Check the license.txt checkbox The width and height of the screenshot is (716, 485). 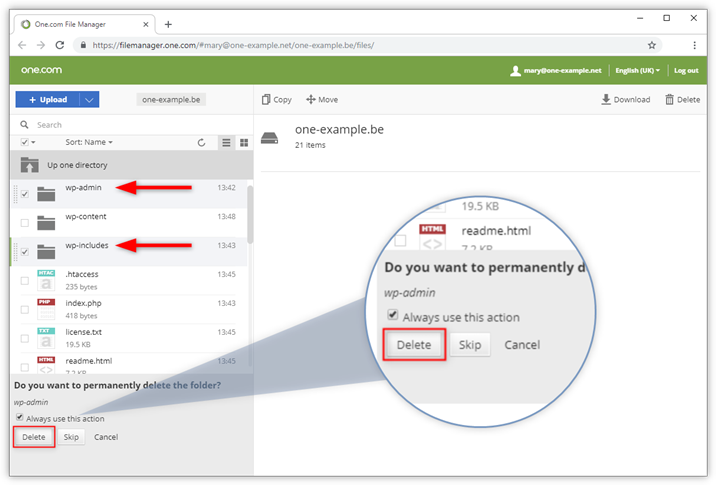tap(25, 338)
